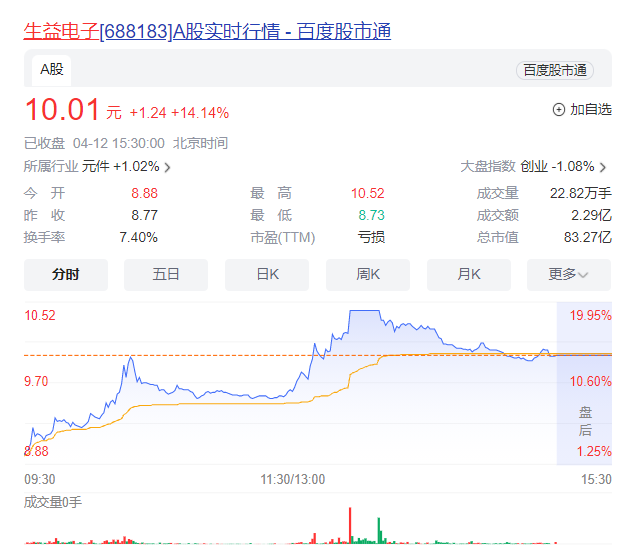Add stock via 加自选 text
This screenshot has width=639, height=552.
click(x=591, y=110)
